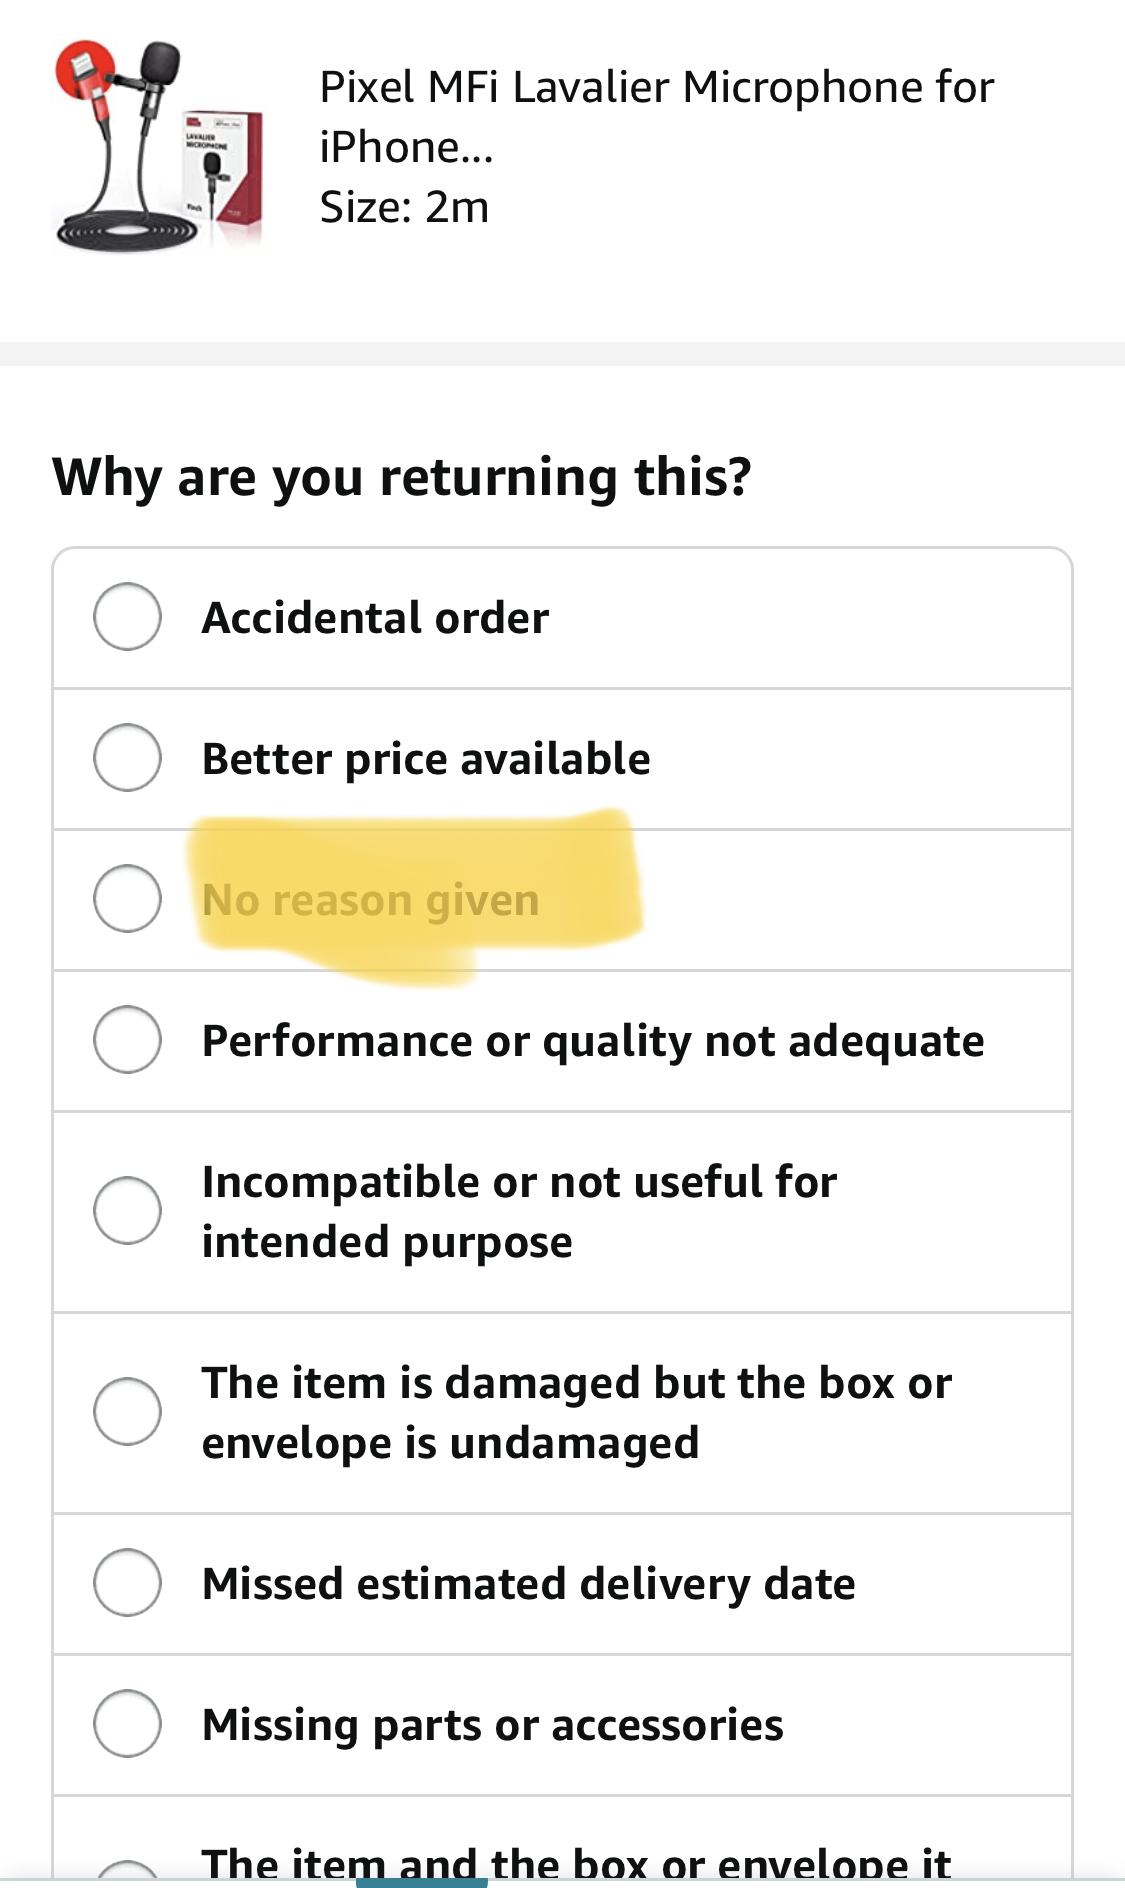Image resolution: width=1125 pixels, height=1888 pixels.
Task: Pick Incompatible or not useful radio button
Action: click(127, 1211)
